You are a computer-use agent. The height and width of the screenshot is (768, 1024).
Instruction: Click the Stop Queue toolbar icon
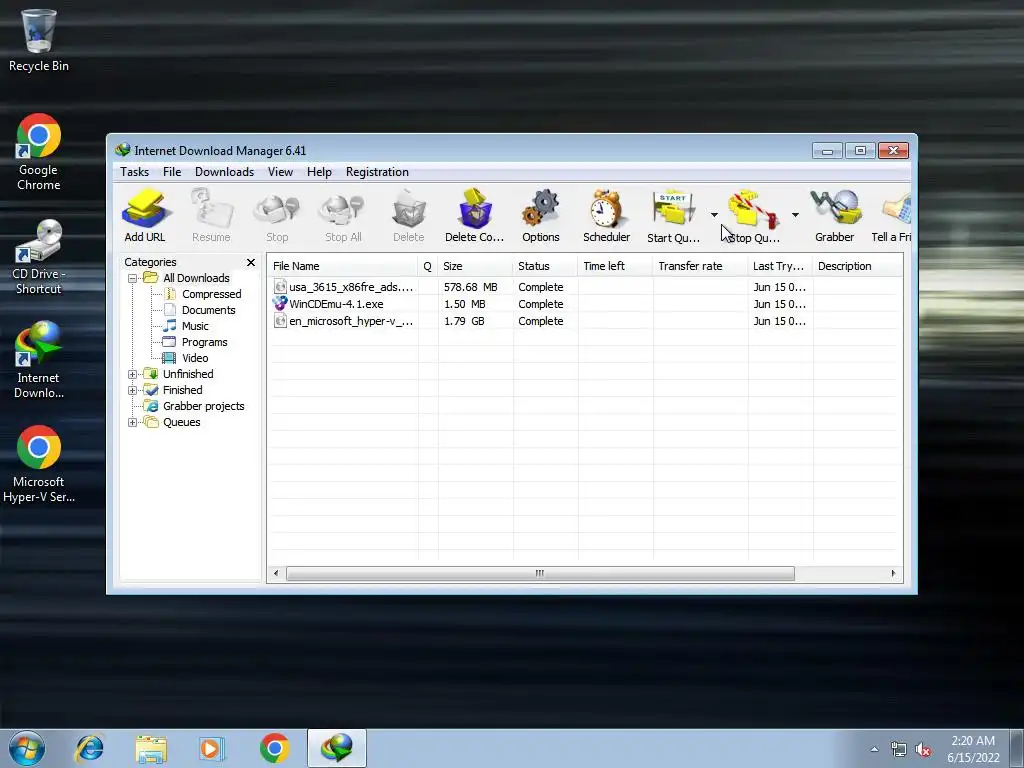tap(754, 216)
